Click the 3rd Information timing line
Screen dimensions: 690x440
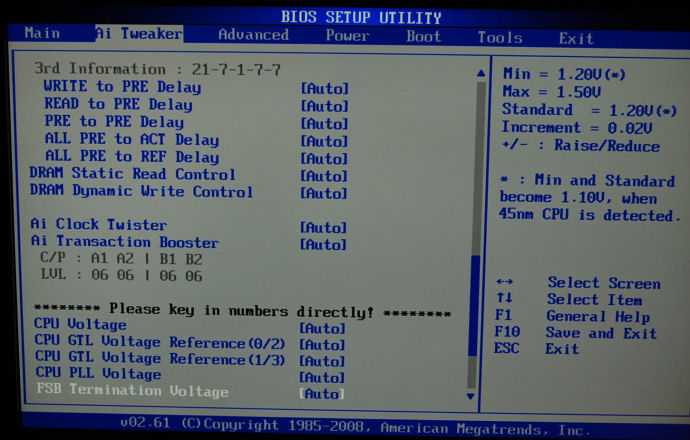pyautogui.click(x=157, y=69)
